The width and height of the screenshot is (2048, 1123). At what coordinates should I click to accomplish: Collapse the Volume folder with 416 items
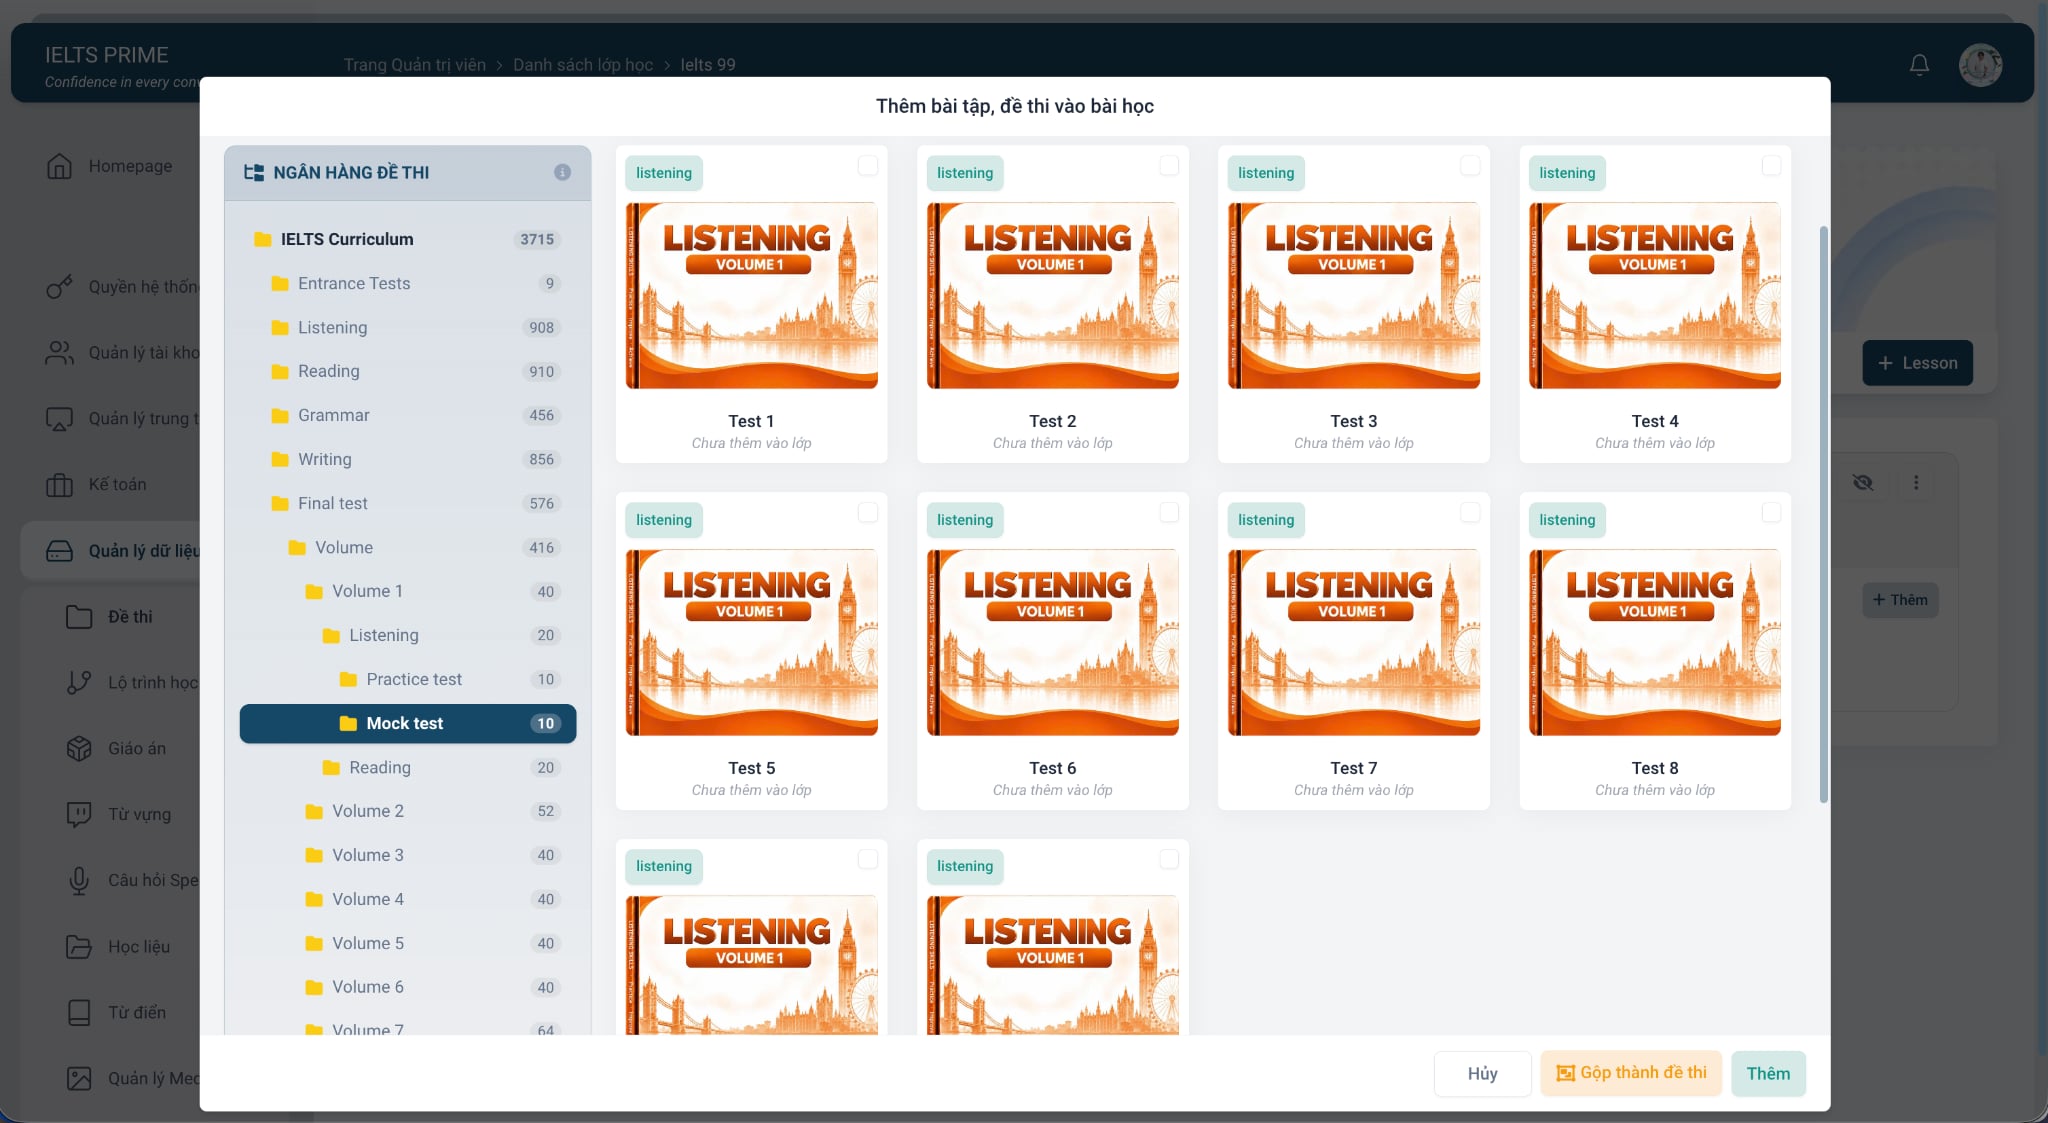click(408, 548)
